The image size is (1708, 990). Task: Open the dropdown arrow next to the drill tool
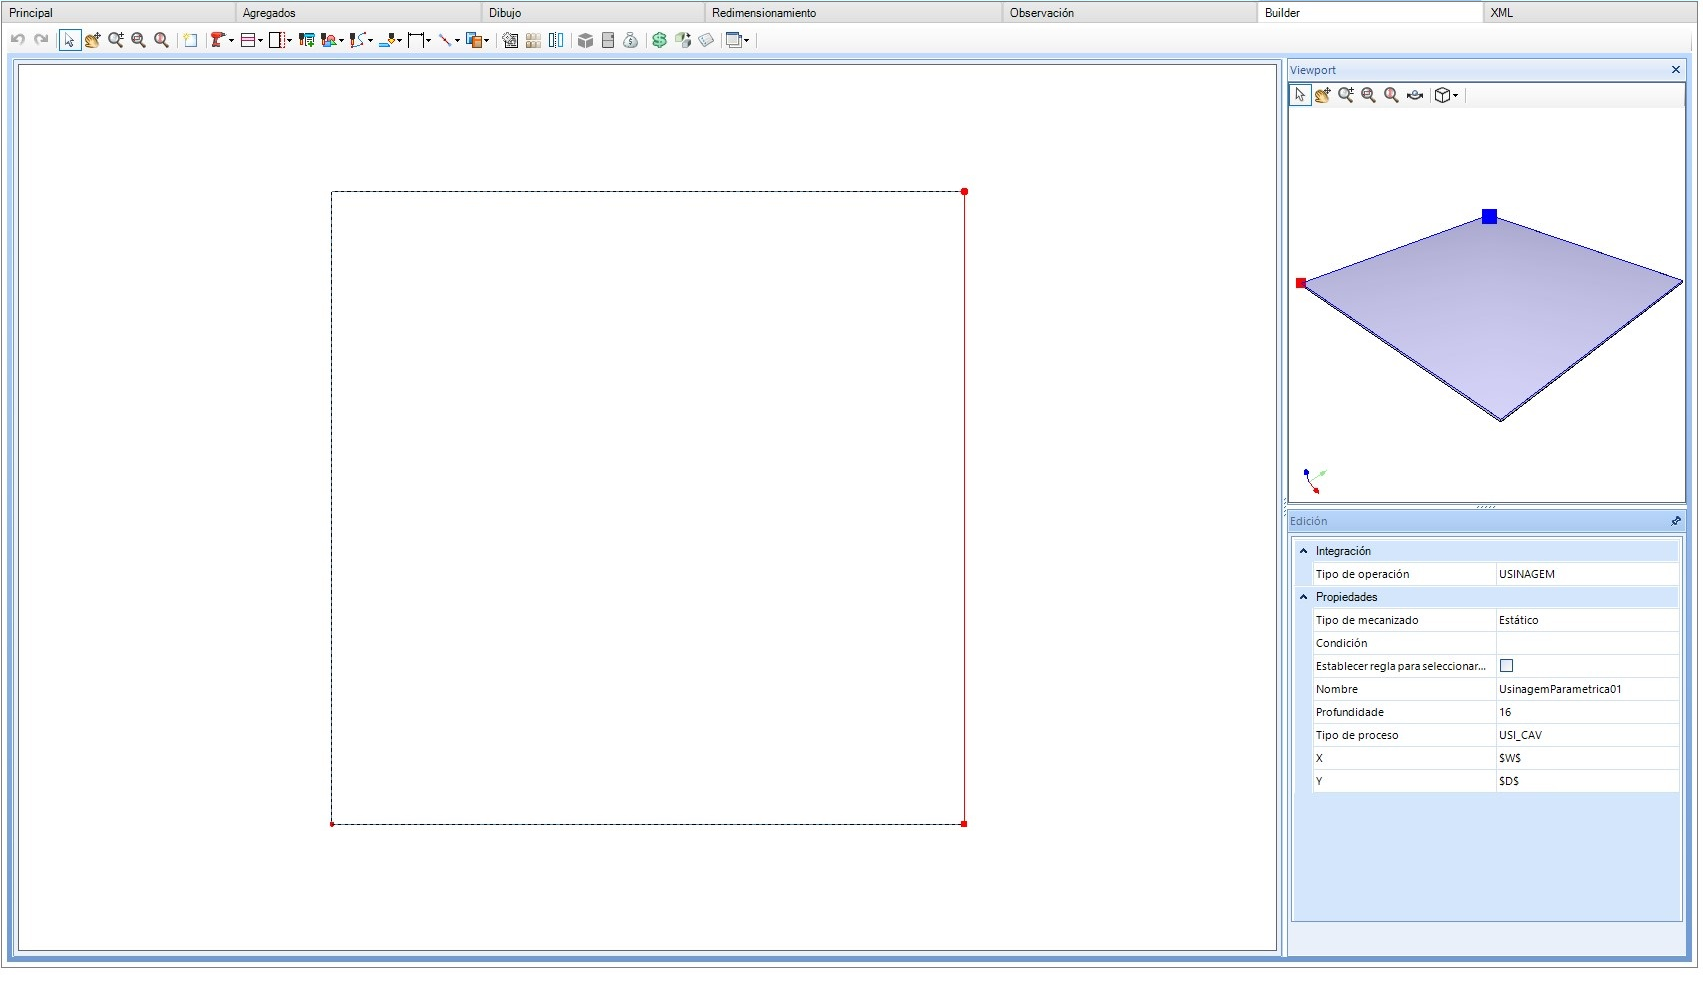coord(231,41)
